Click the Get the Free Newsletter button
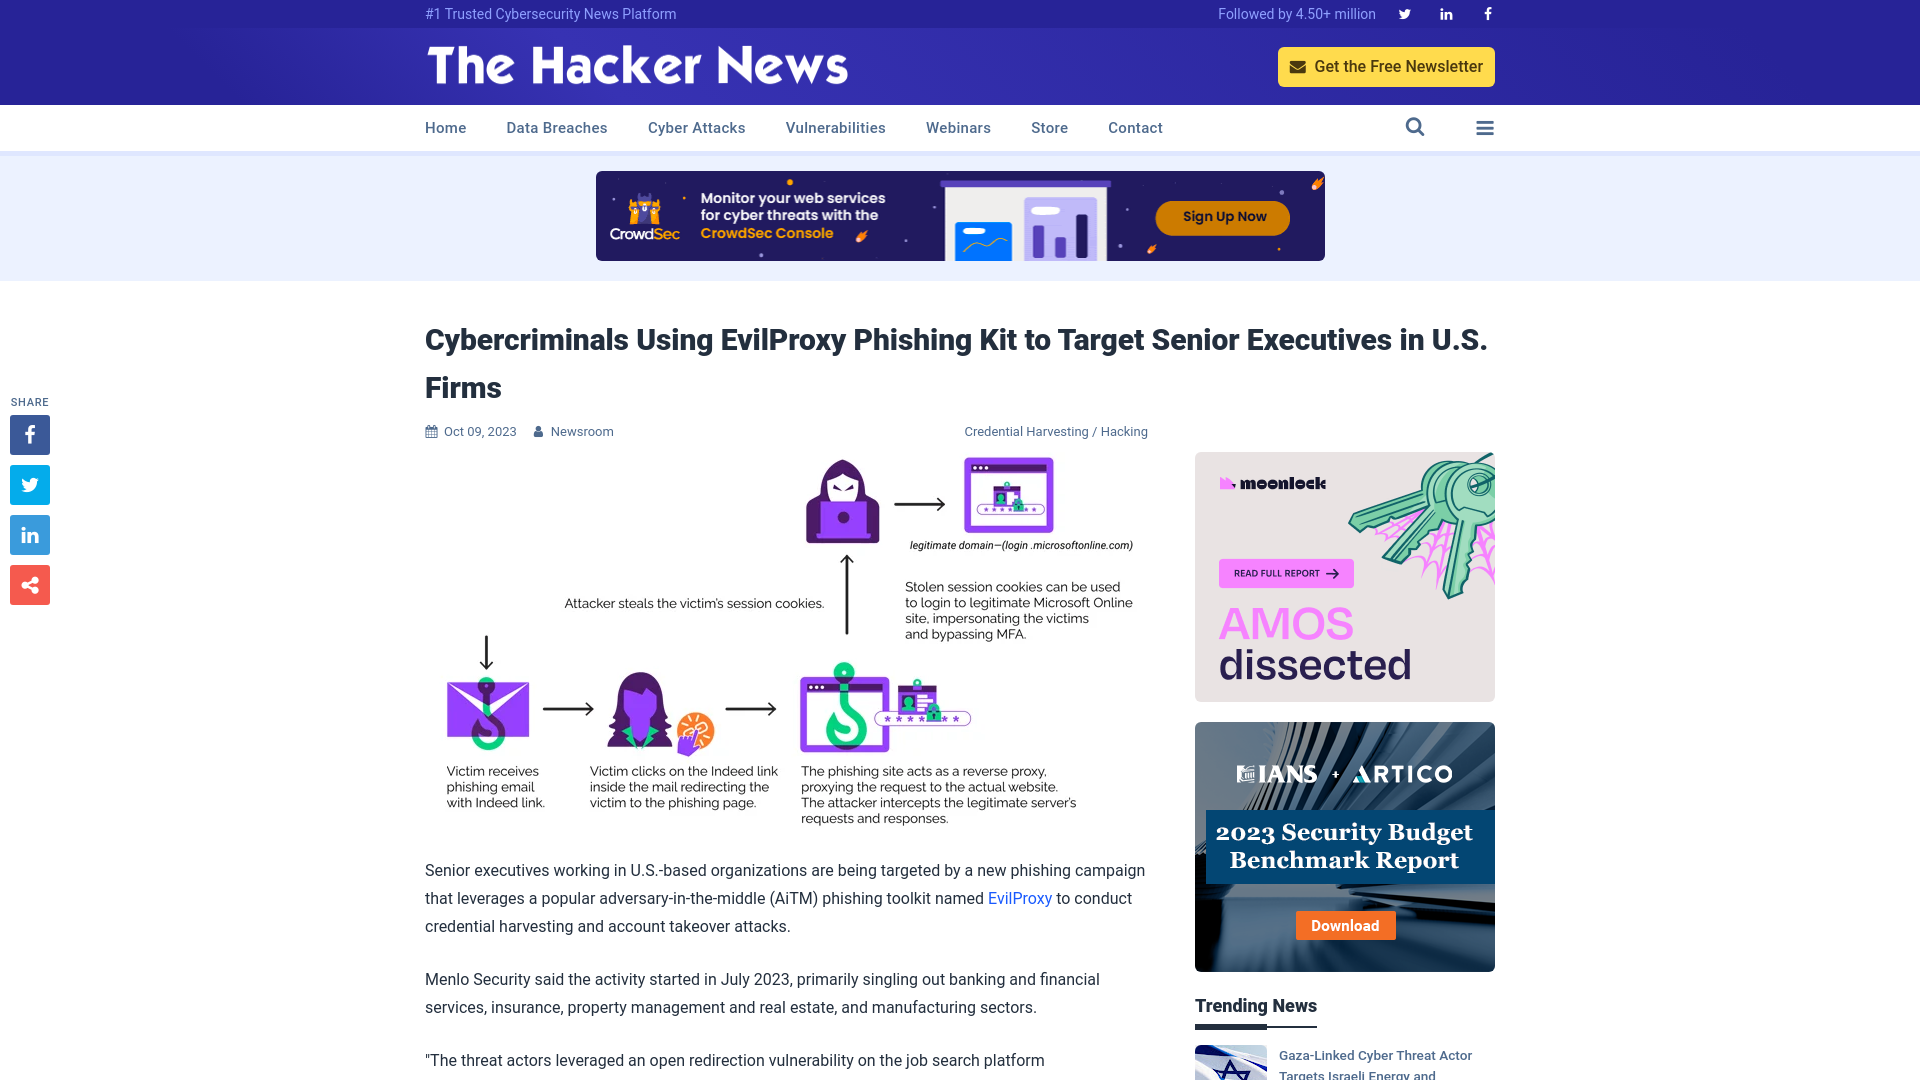1920x1080 pixels. tap(1386, 66)
